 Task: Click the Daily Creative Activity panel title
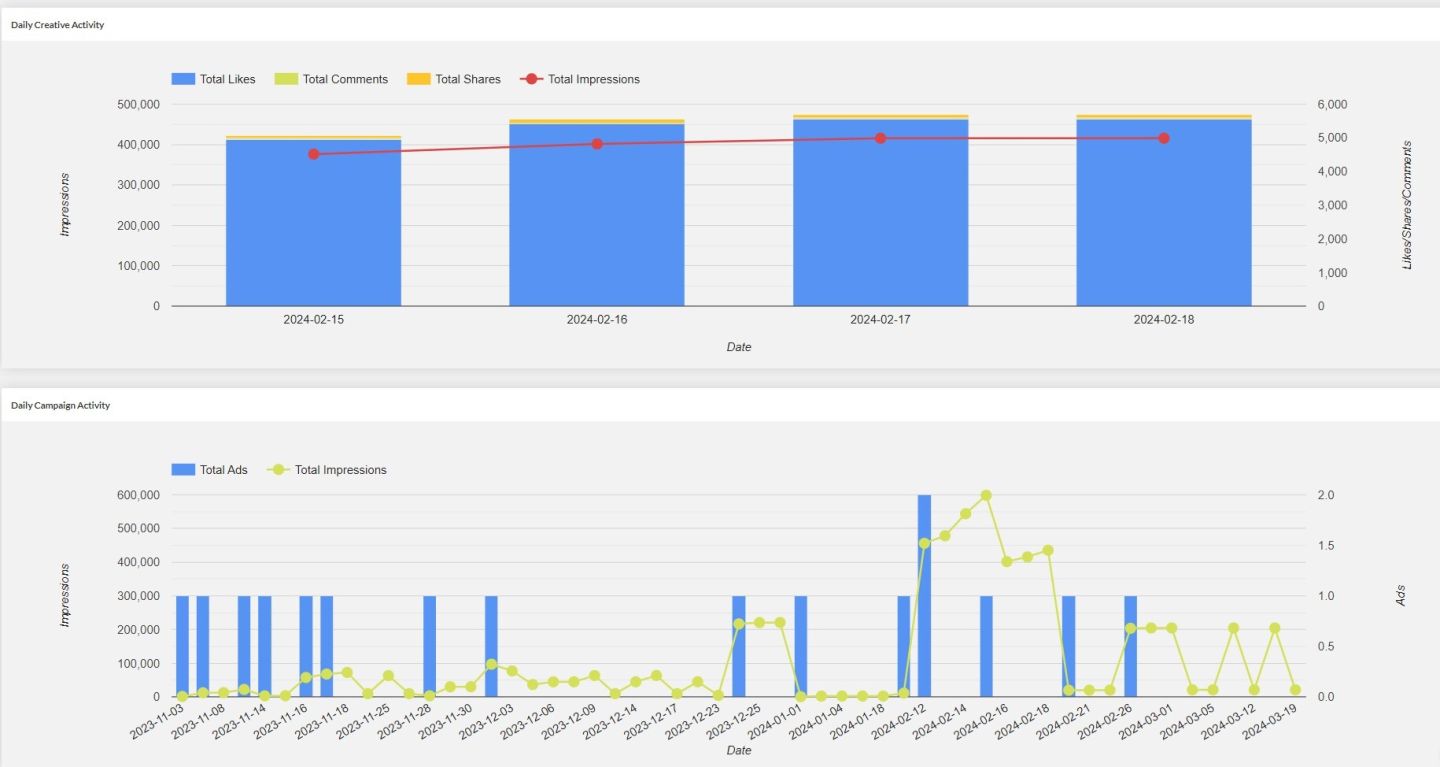click(x=57, y=25)
